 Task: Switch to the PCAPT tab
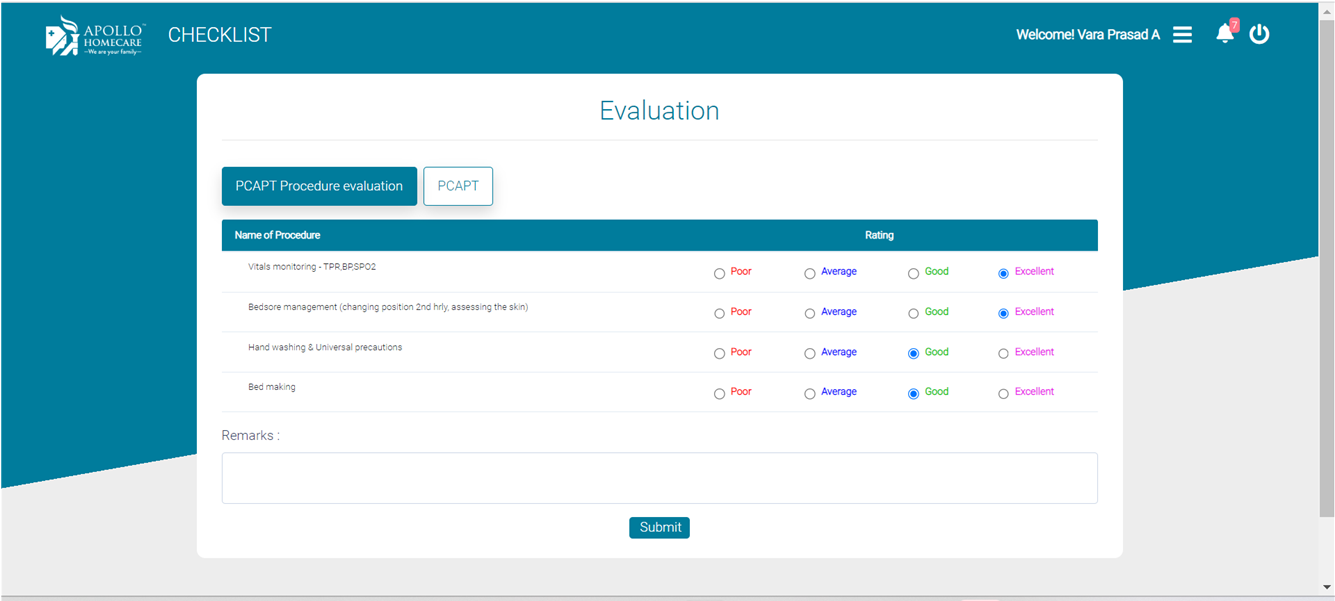(458, 185)
